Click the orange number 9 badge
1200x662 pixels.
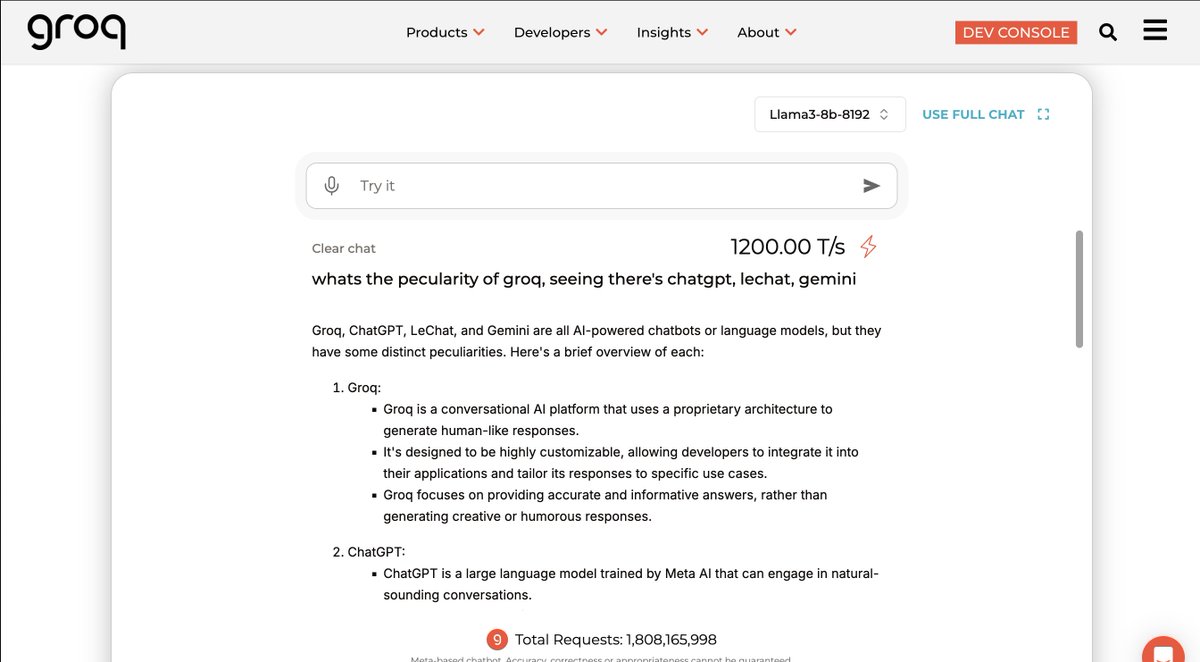click(x=497, y=640)
